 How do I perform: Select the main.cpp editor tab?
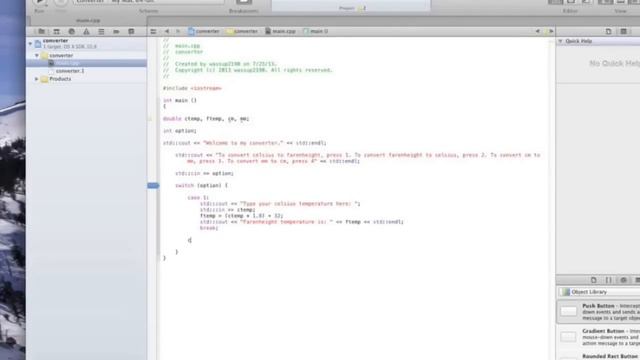(88, 20)
